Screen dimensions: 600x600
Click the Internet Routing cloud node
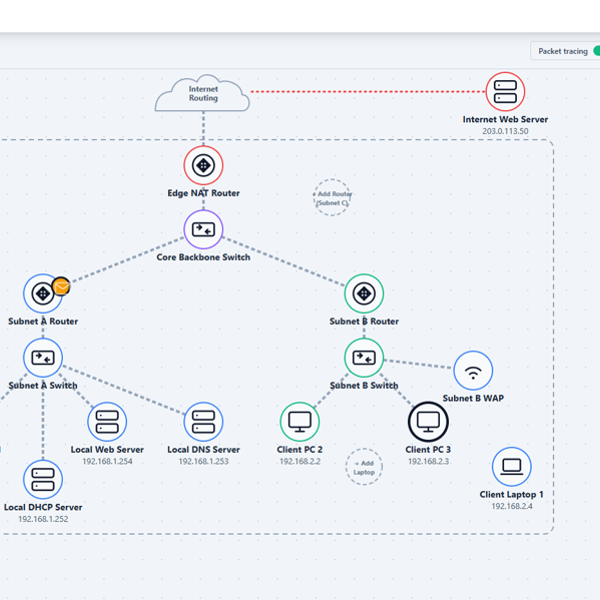point(202,93)
